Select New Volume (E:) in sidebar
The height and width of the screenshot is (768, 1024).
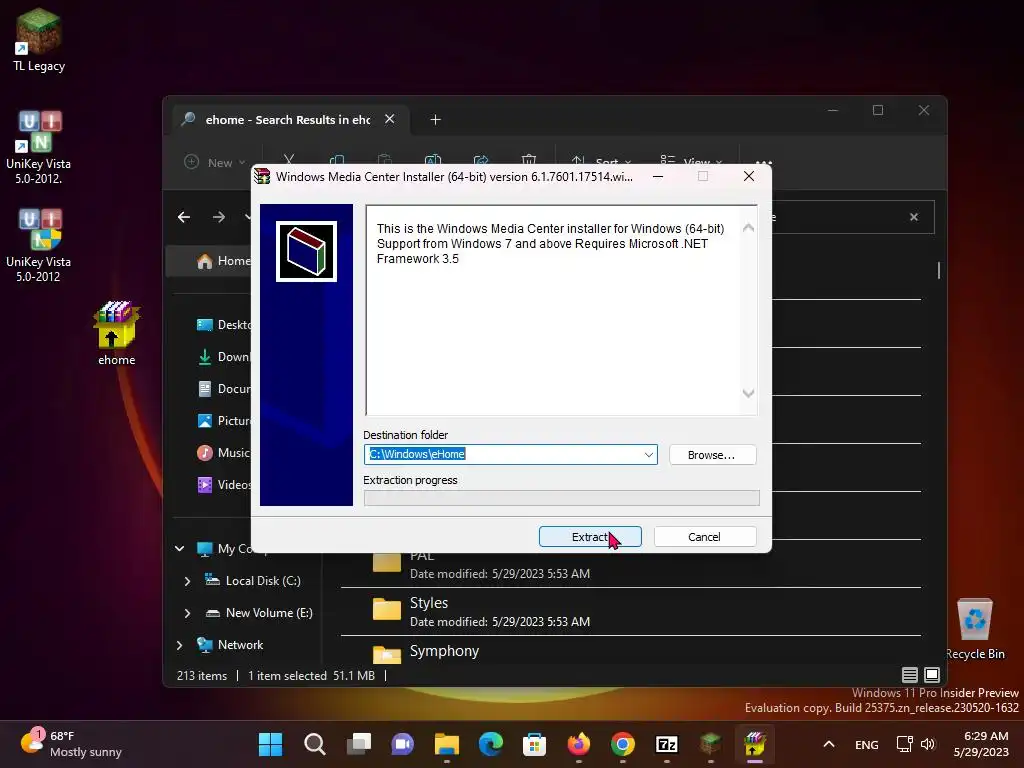(x=259, y=613)
